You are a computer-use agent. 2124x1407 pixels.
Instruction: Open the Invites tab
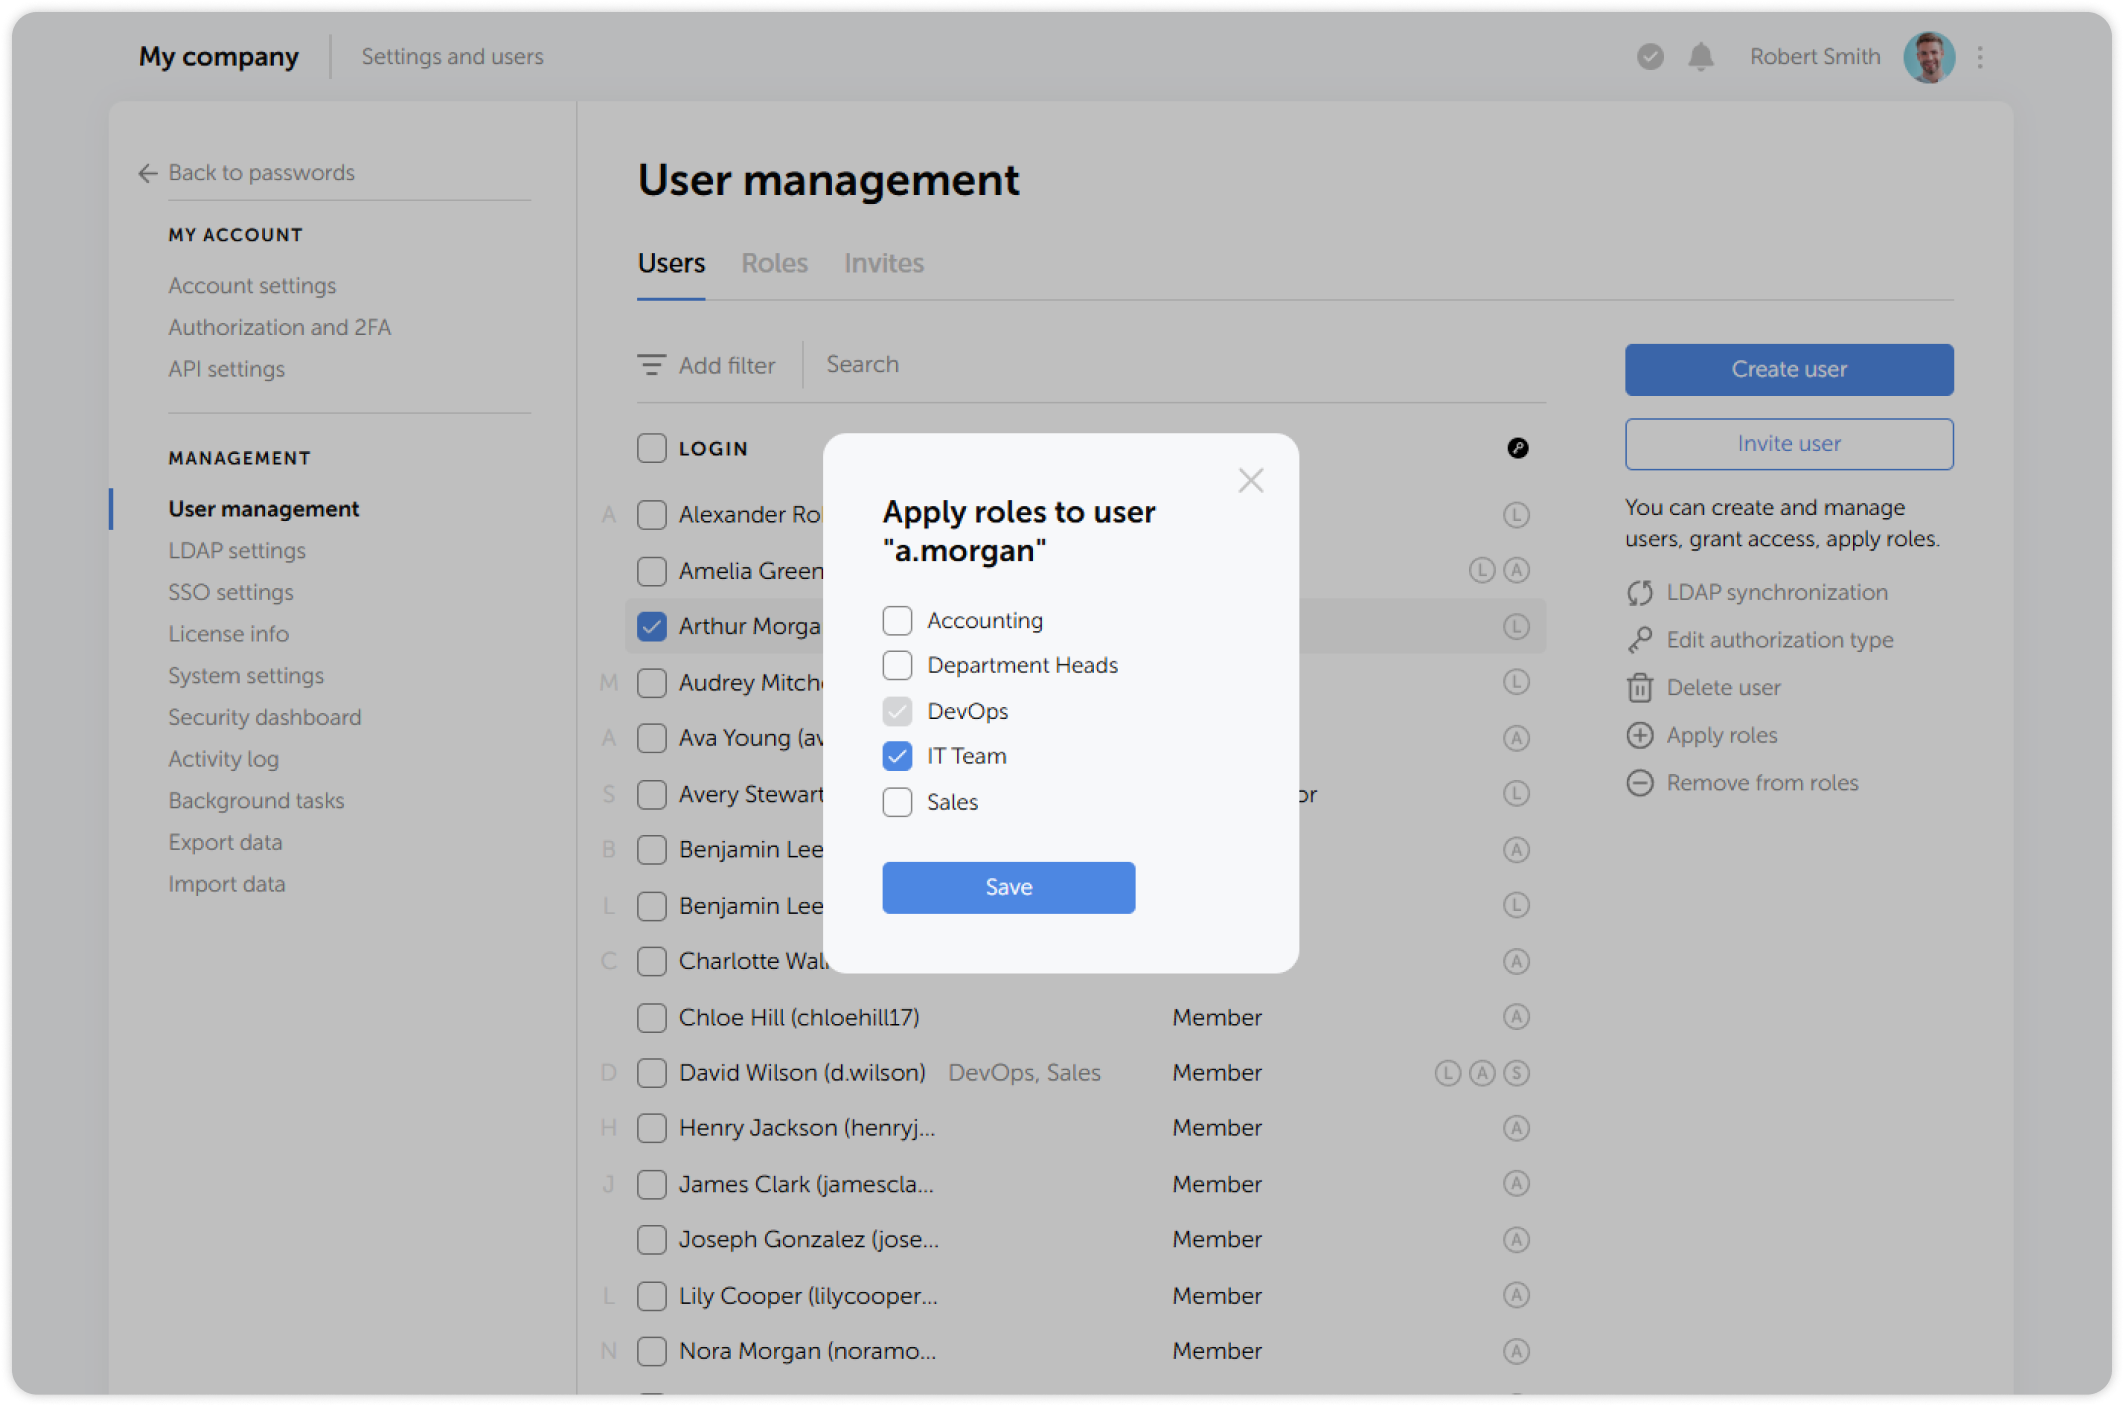pyautogui.click(x=883, y=263)
